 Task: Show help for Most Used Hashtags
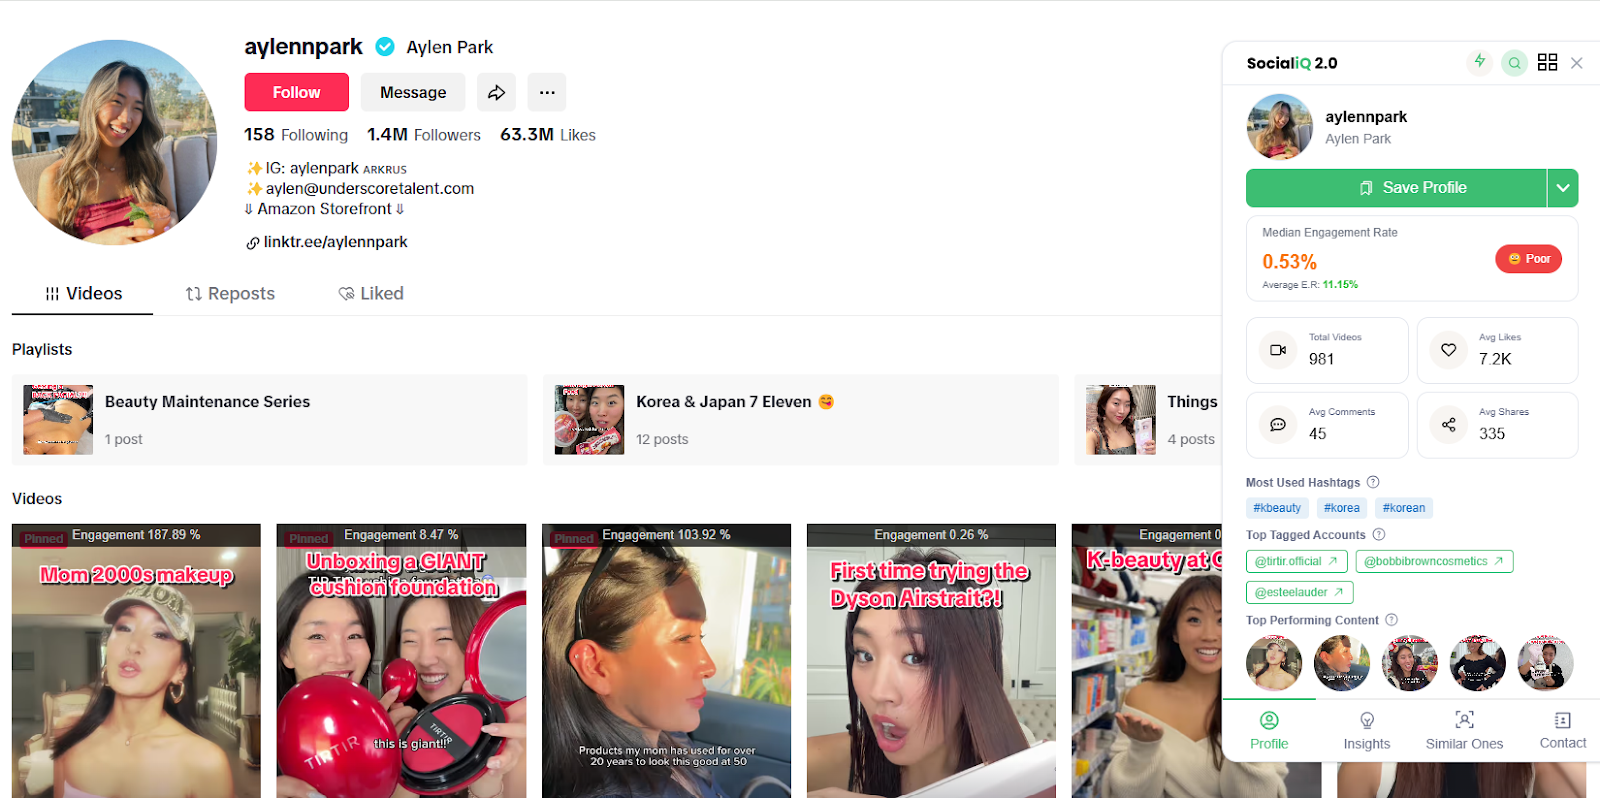pos(1373,482)
